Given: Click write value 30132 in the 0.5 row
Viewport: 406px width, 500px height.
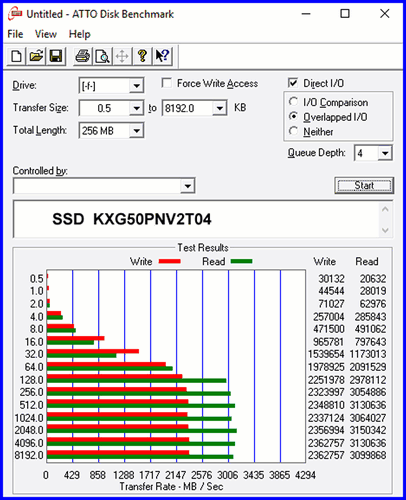Looking at the screenshot, I should [x=331, y=279].
